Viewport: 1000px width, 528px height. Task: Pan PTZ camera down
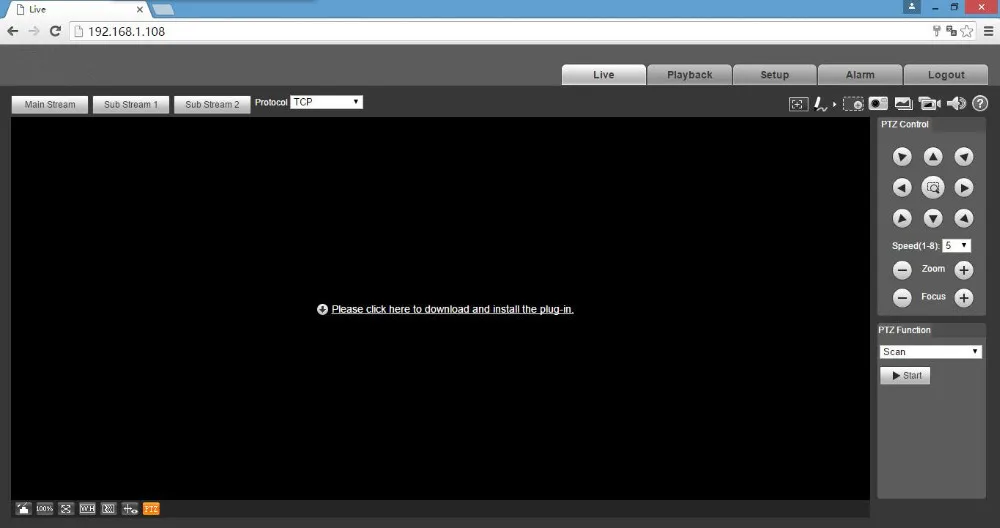point(933,219)
